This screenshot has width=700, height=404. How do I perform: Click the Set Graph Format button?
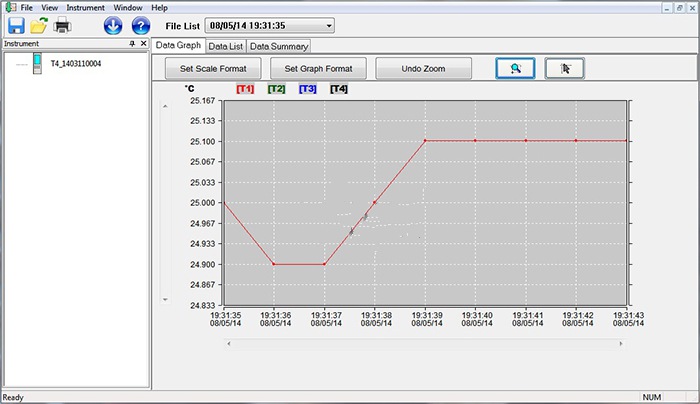pyautogui.click(x=318, y=69)
